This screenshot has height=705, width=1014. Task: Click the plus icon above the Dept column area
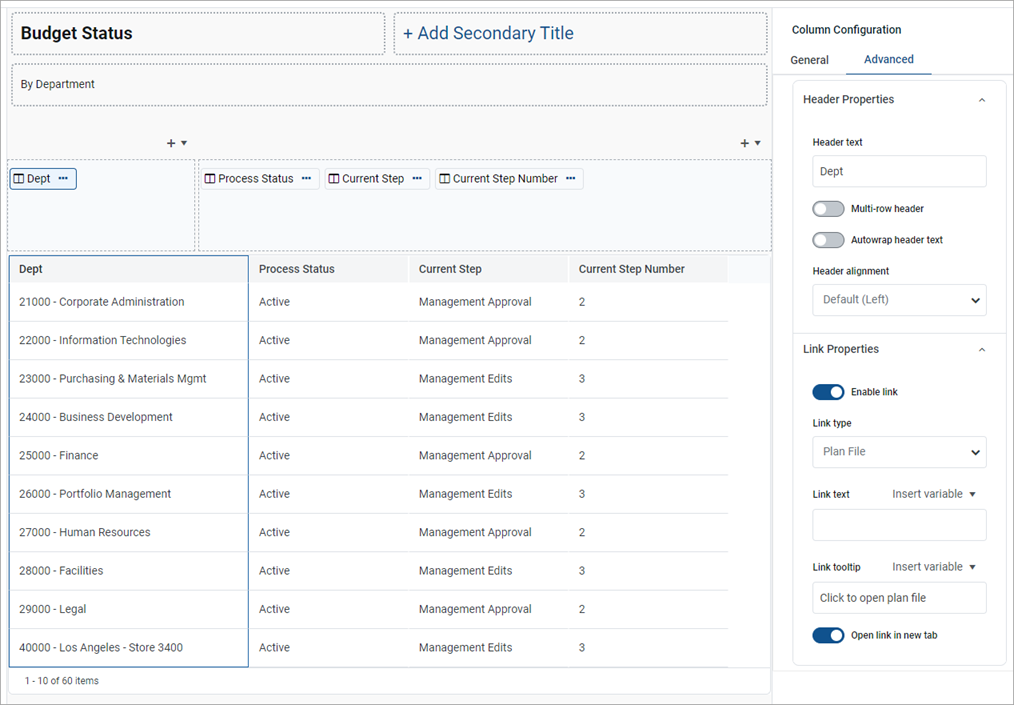click(171, 143)
